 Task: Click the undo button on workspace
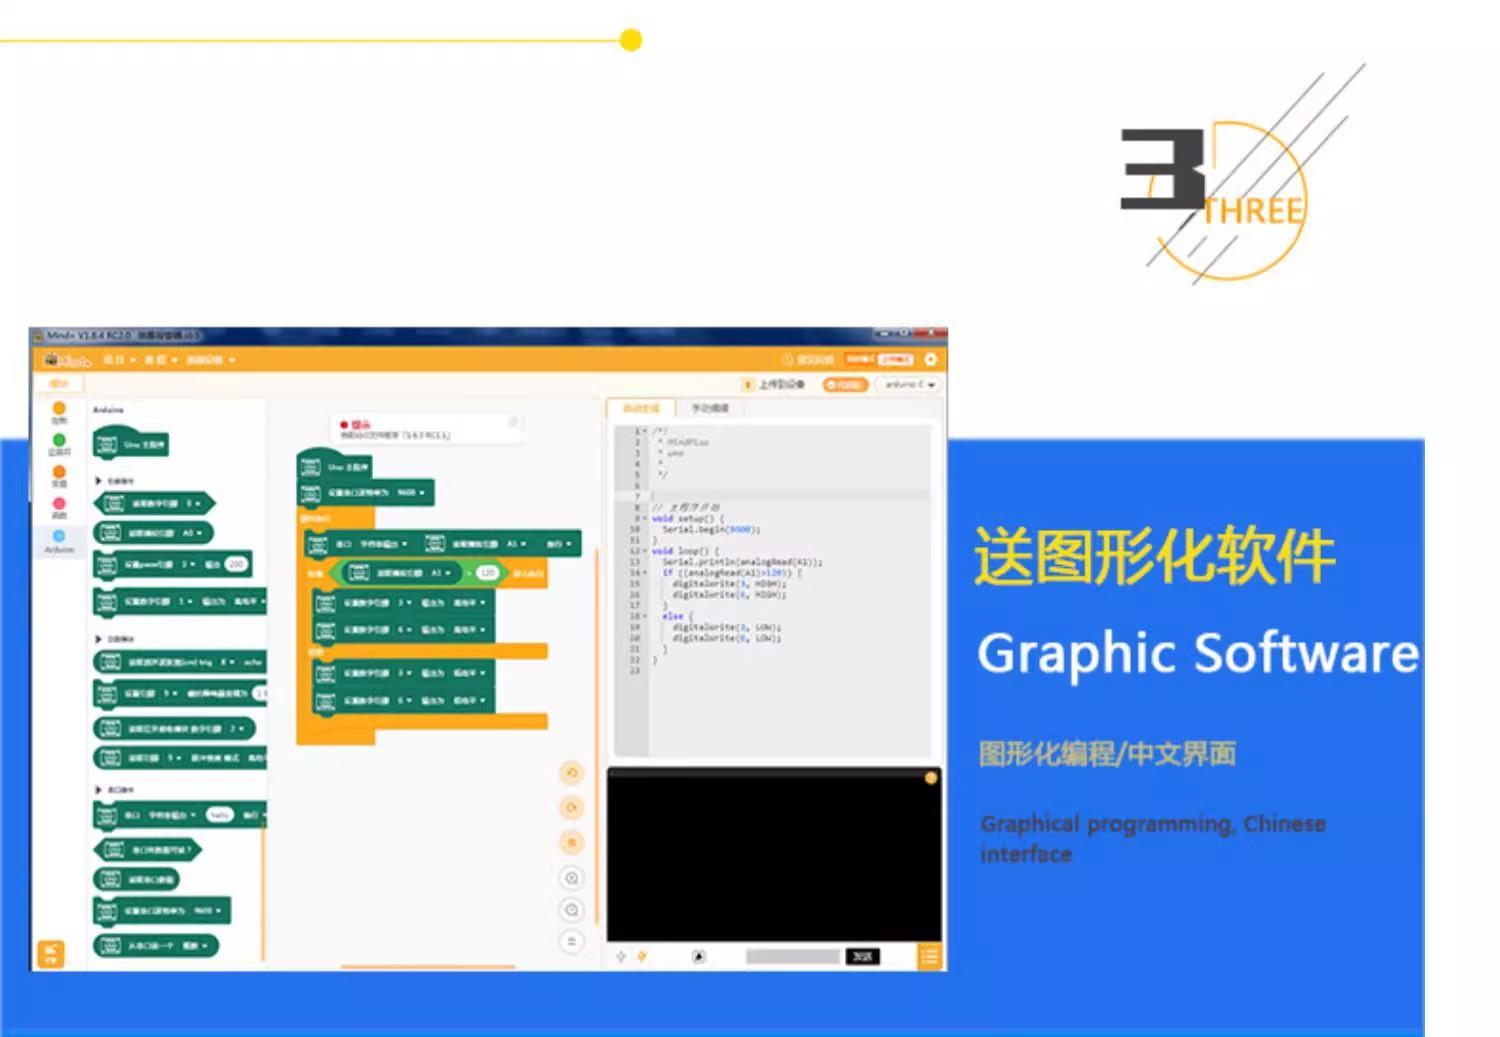click(572, 773)
